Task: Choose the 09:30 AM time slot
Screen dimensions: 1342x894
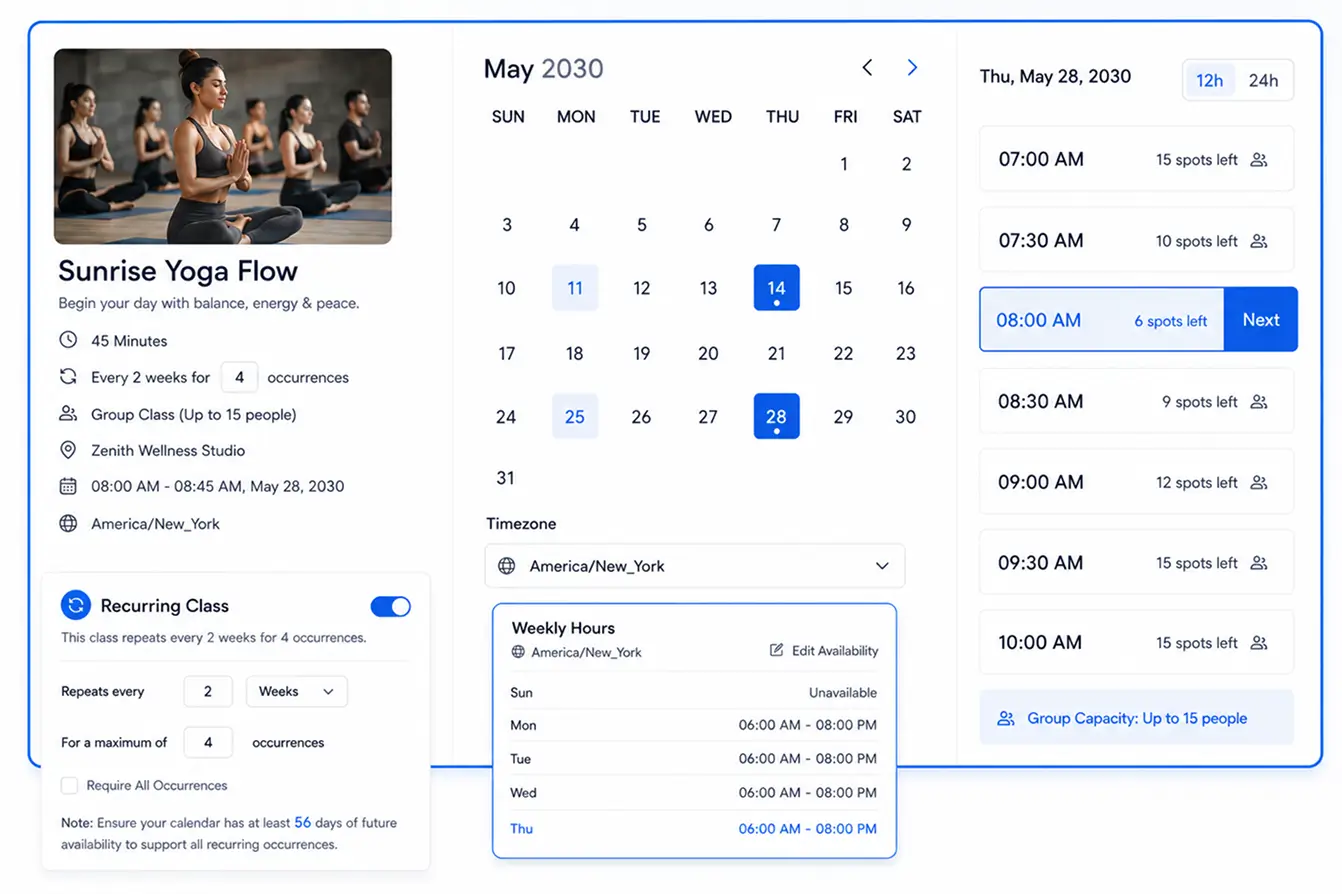Action: (x=1136, y=563)
